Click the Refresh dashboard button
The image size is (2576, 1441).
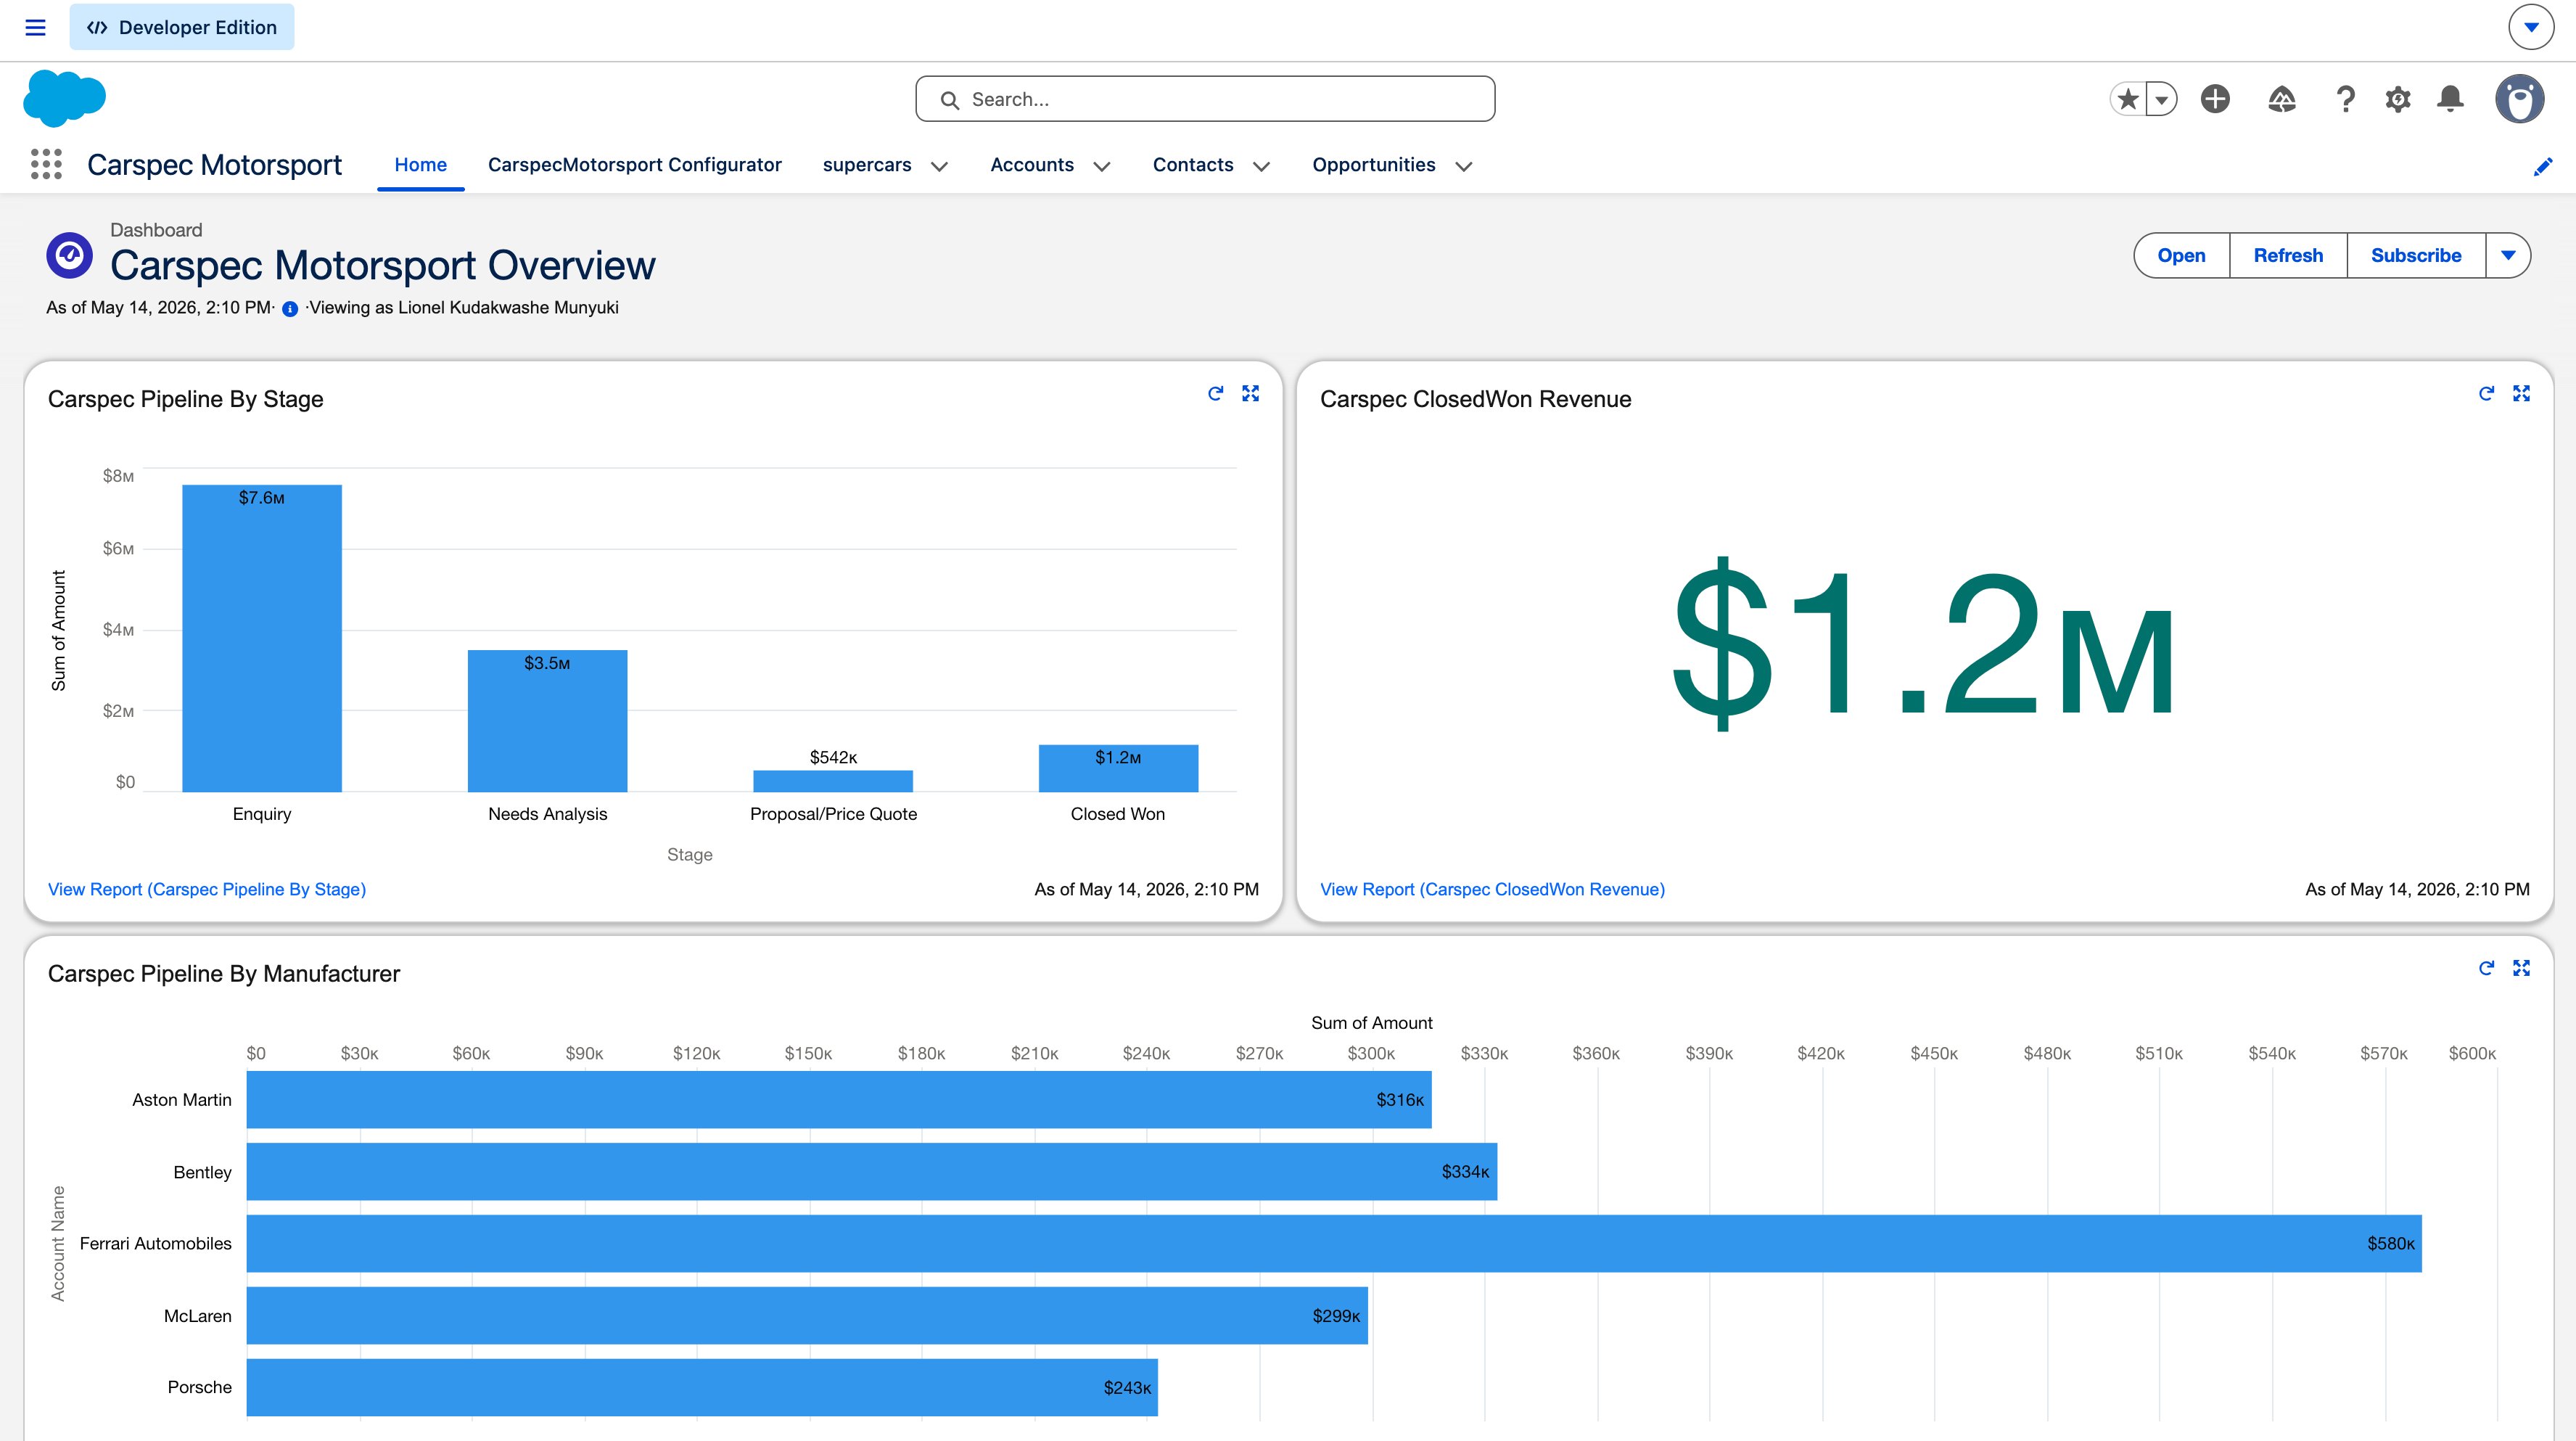[x=2288, y=255]
